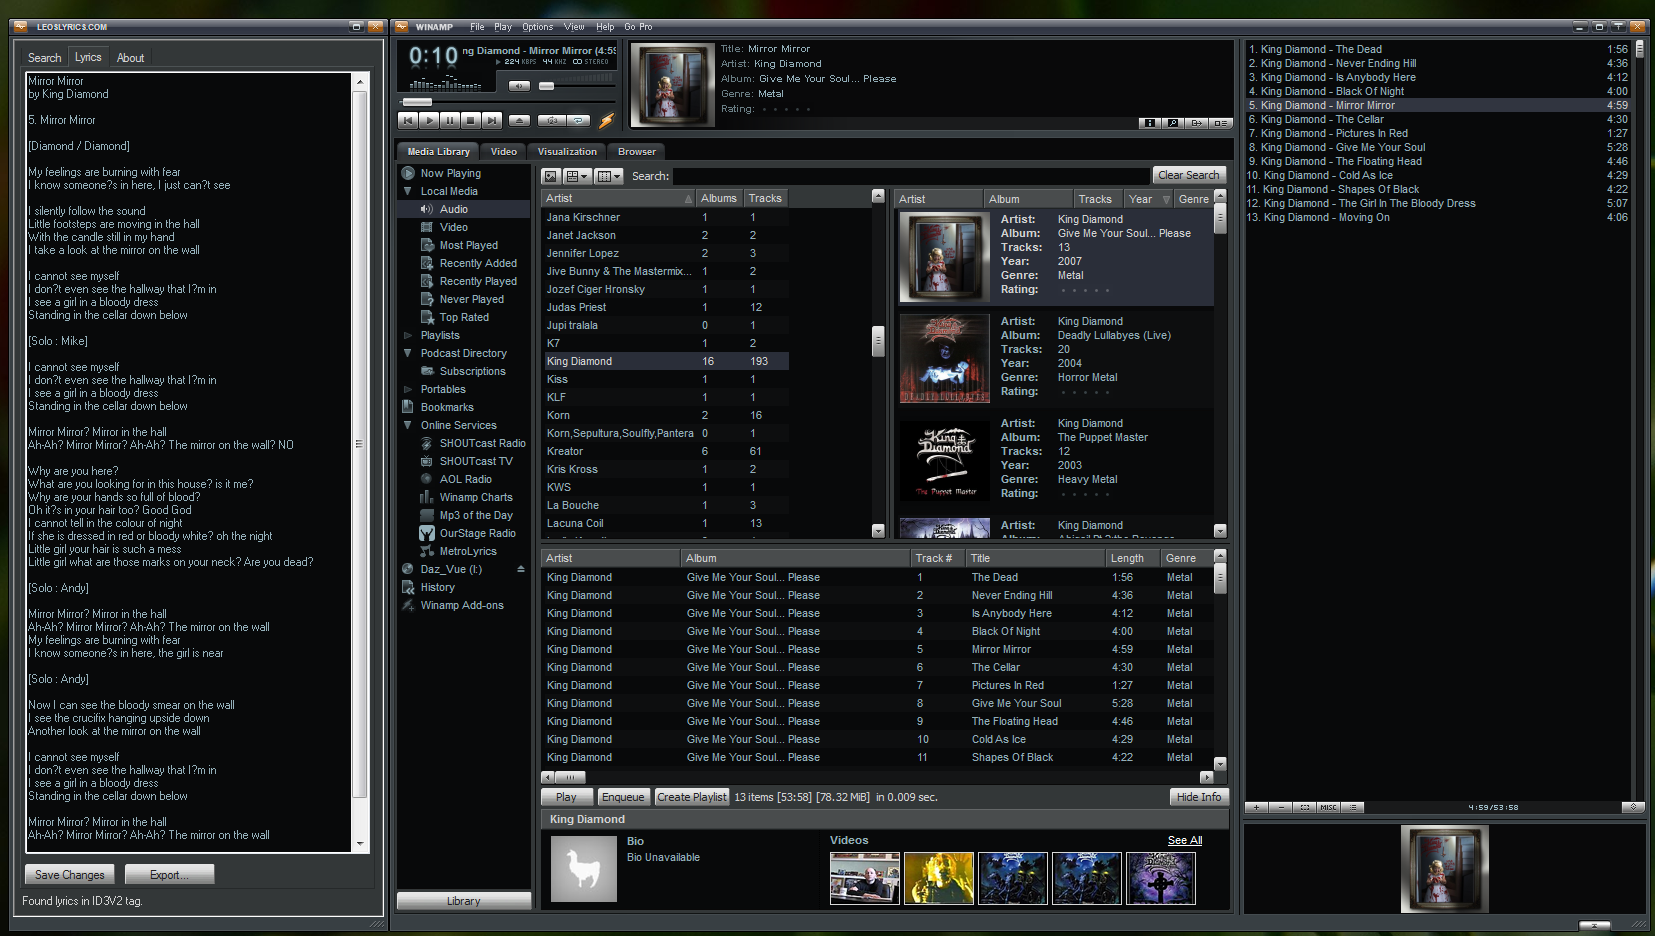Collapse the Local Media tree node

point(408,191)
